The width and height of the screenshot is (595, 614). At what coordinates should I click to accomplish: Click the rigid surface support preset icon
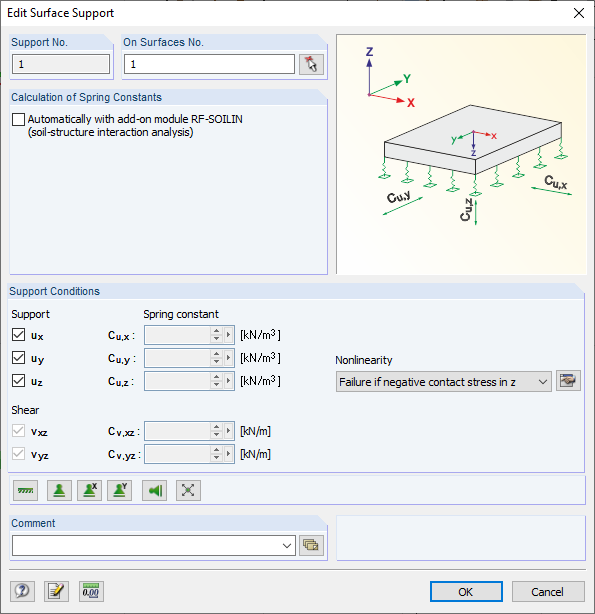coord(25,490)
